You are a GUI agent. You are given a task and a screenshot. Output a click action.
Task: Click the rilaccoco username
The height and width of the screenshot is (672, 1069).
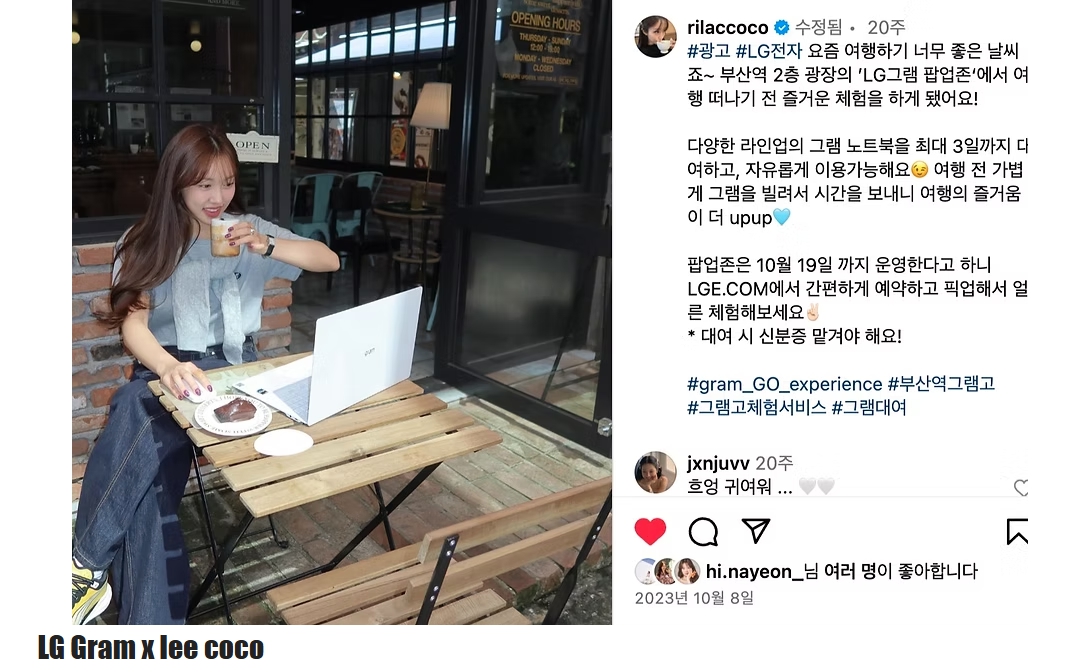coord(728,27)
